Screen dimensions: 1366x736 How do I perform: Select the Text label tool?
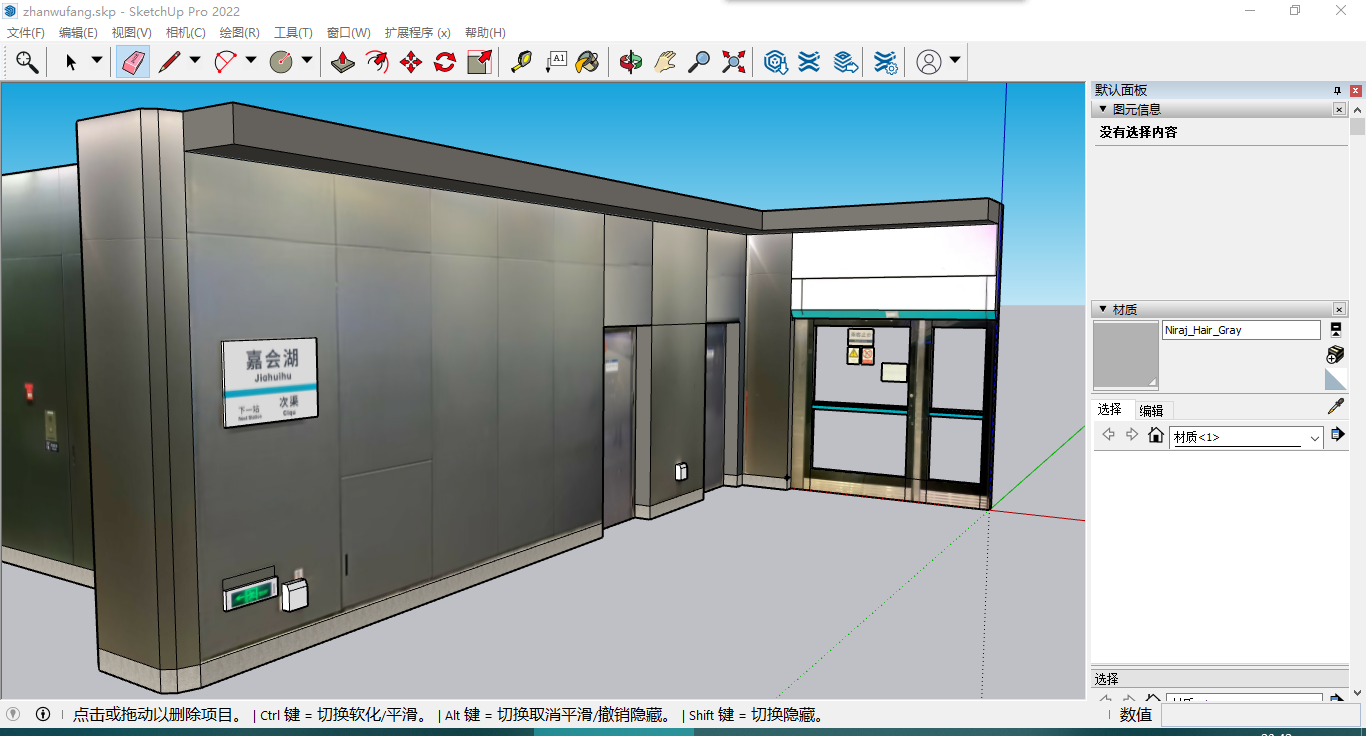[x=555, y=62]
